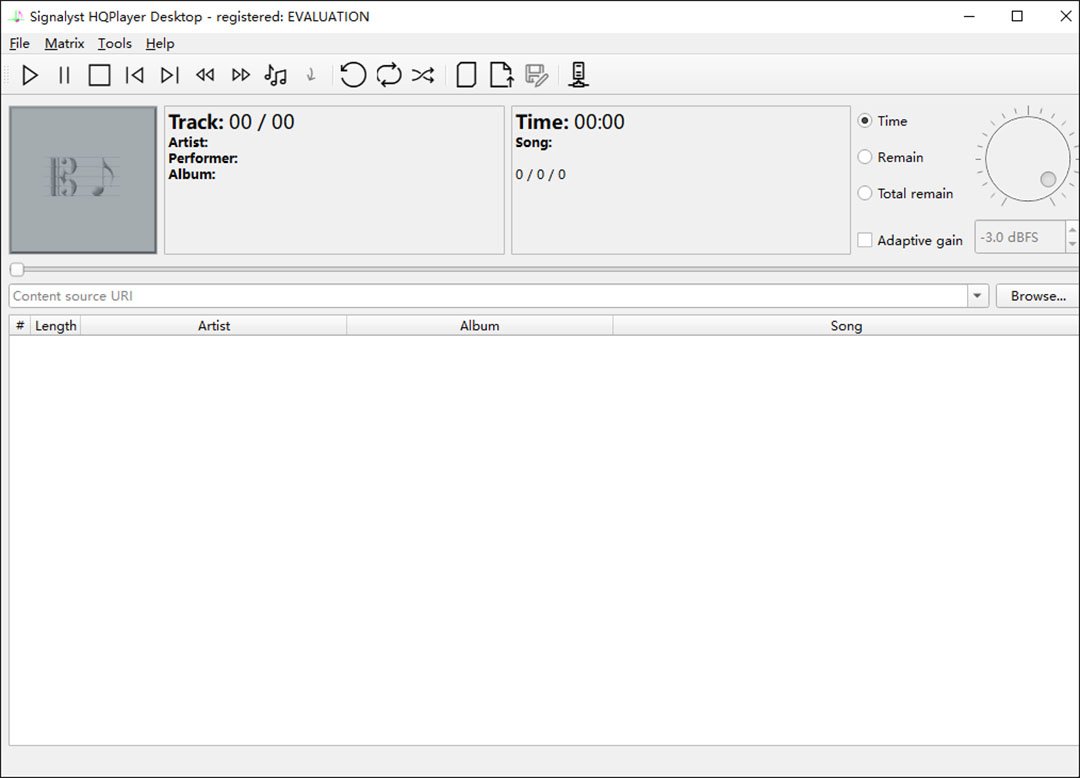Skip to the next track
The height and width of the screenshot is (778, 1080).
click(169, 75)
